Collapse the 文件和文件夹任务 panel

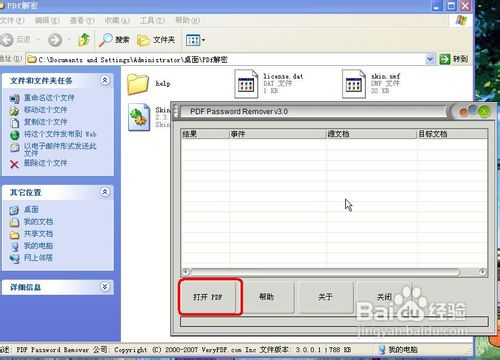point(105,80)
